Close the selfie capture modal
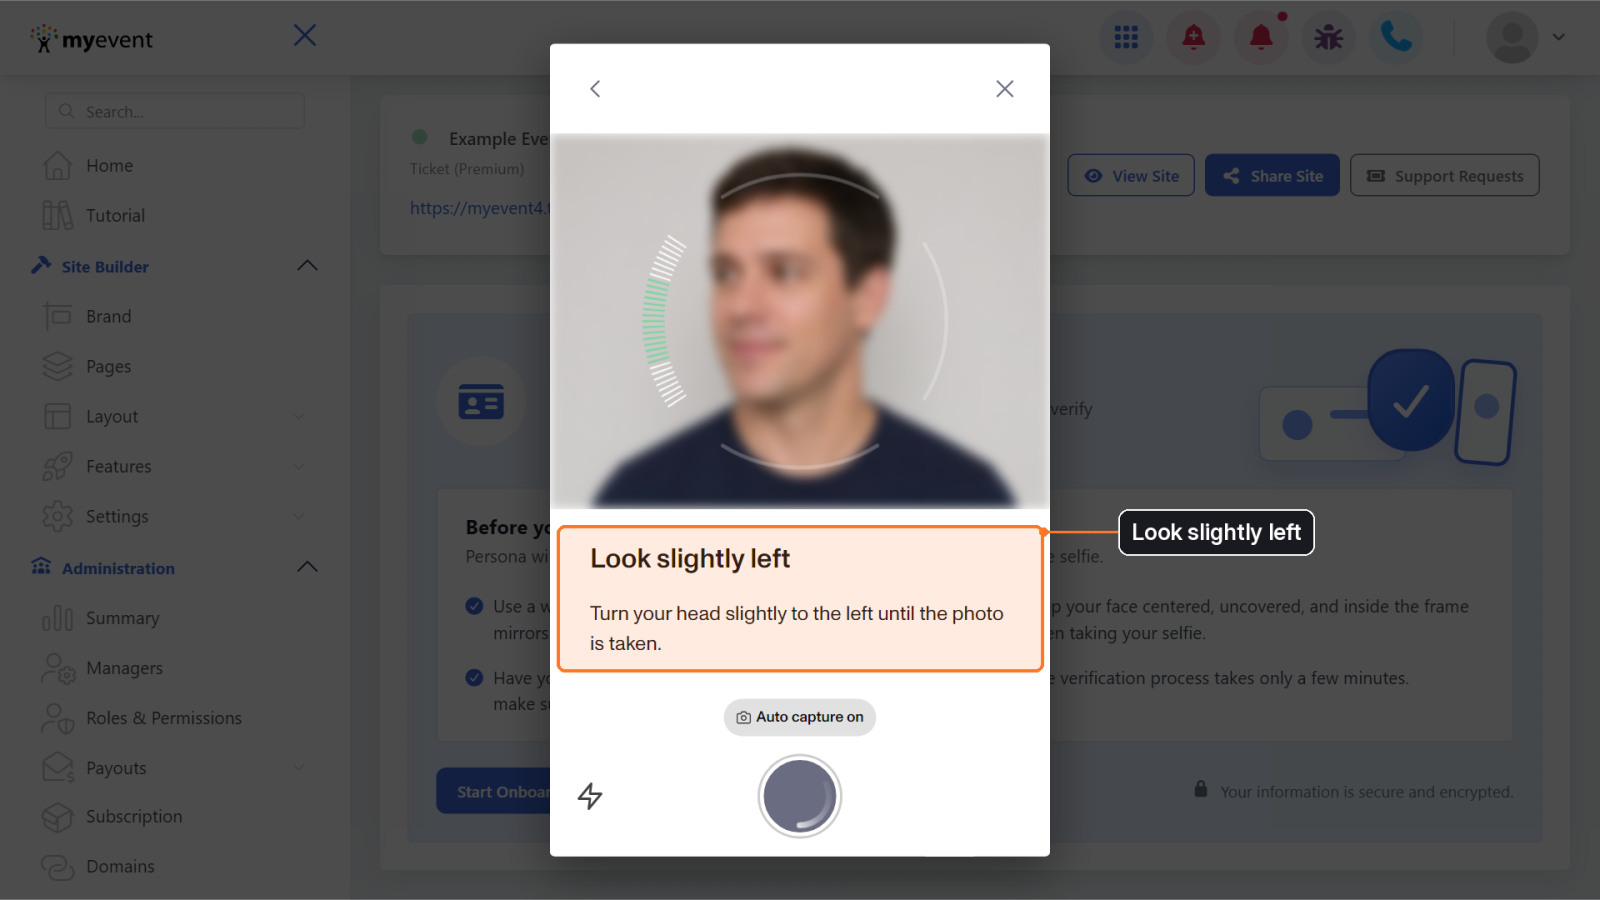This screenshot has width=1600, height=900. point(1005,89)
